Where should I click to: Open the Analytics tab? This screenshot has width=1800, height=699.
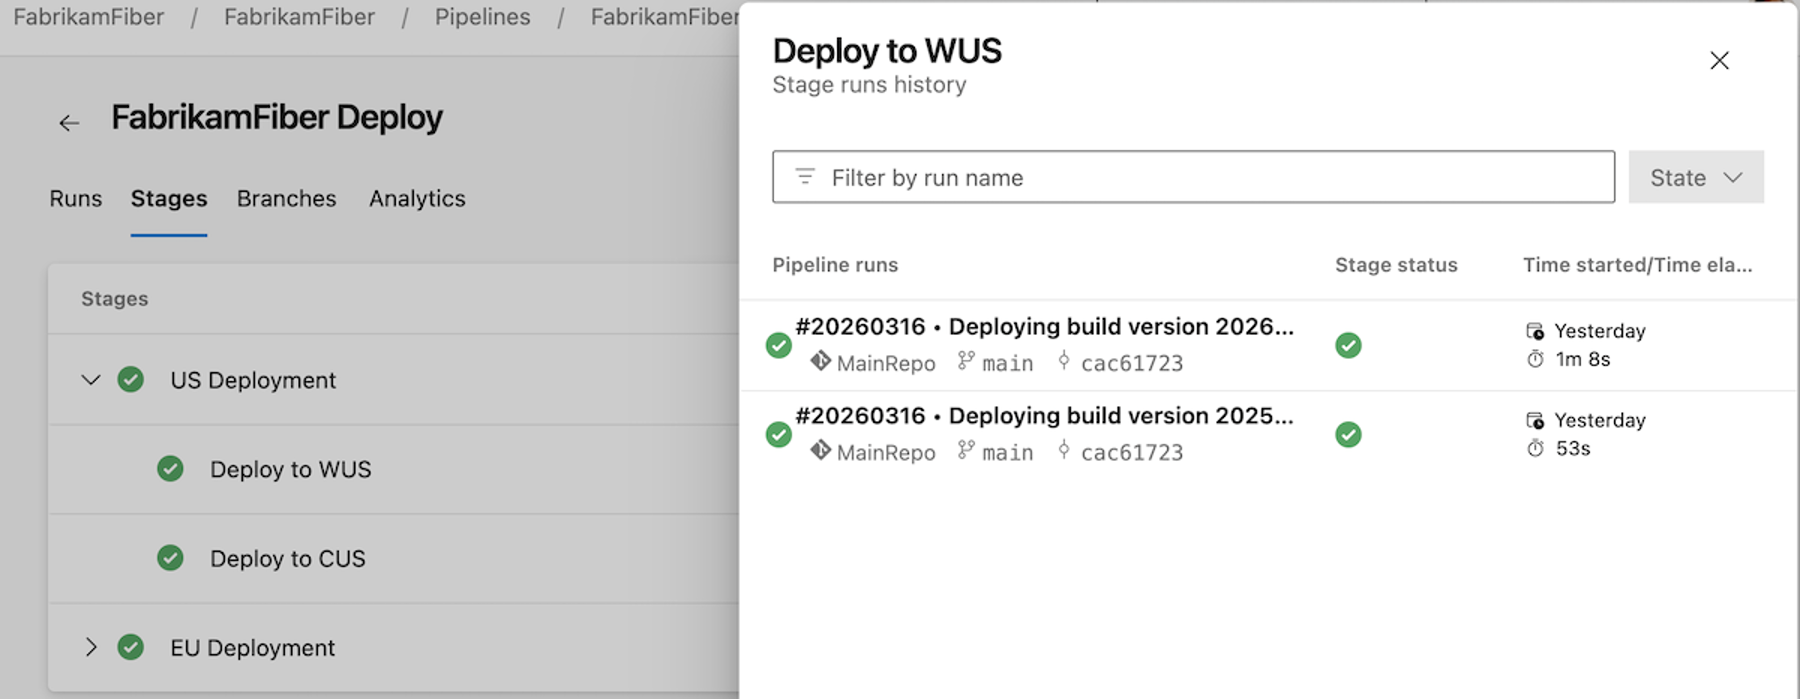417,198
